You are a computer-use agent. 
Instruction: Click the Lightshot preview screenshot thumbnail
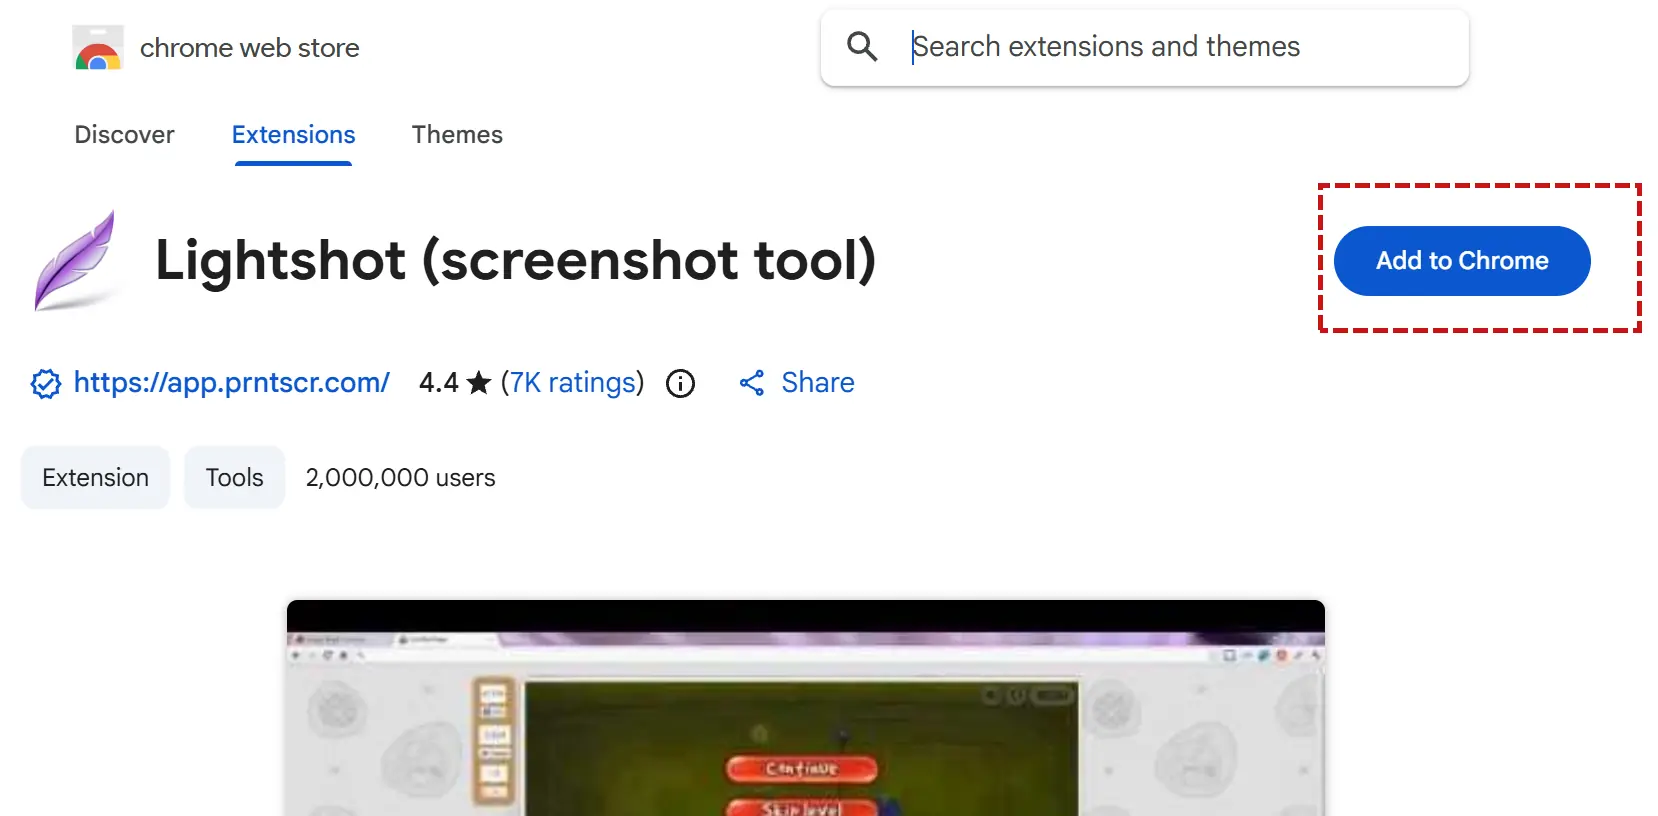coord(806,708)
